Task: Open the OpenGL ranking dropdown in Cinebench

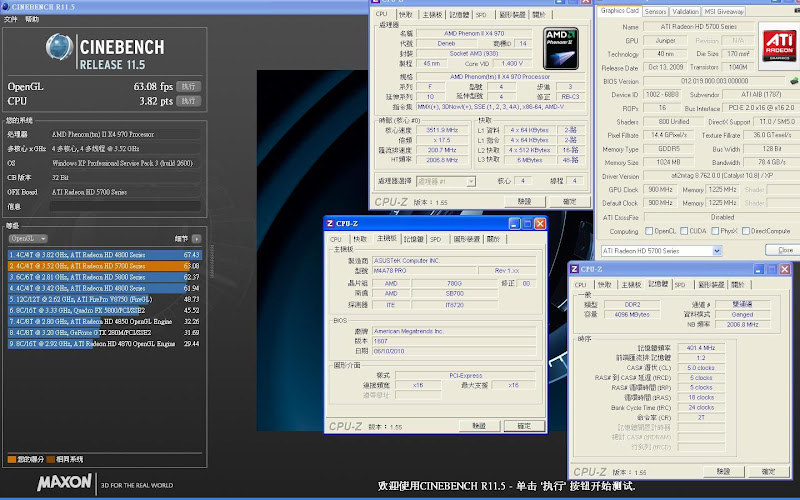Action: pos(28,238)
